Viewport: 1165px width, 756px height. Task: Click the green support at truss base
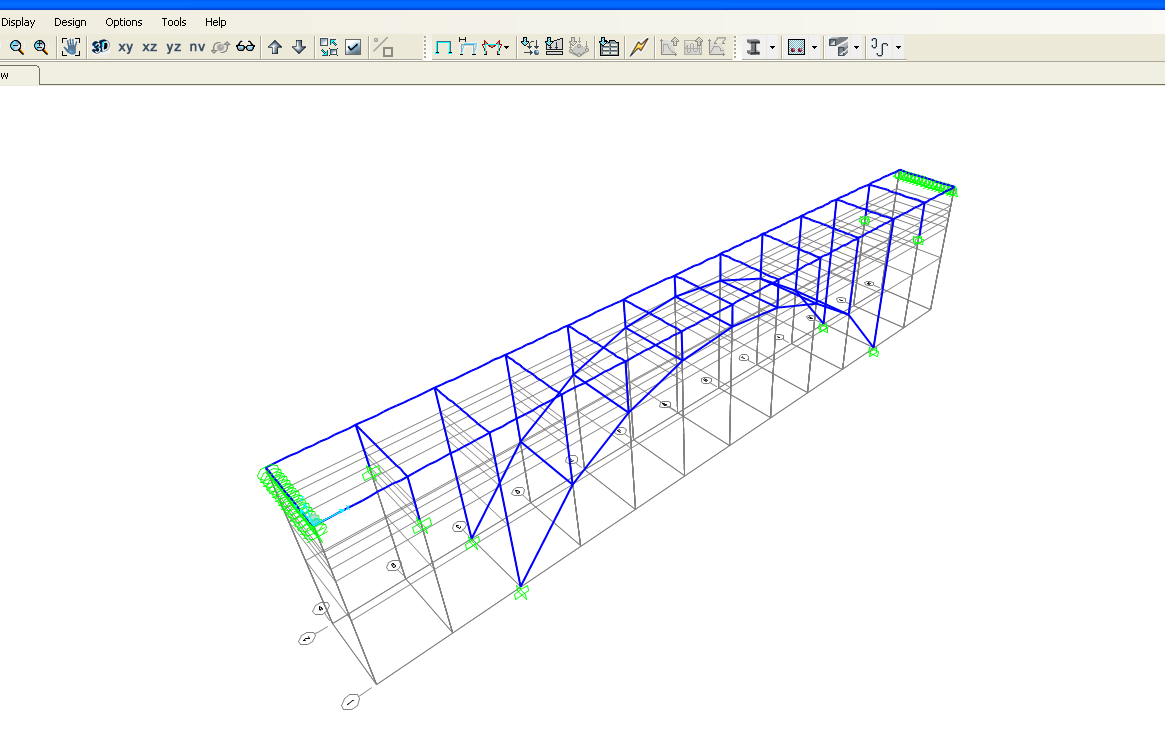(521, 593)
